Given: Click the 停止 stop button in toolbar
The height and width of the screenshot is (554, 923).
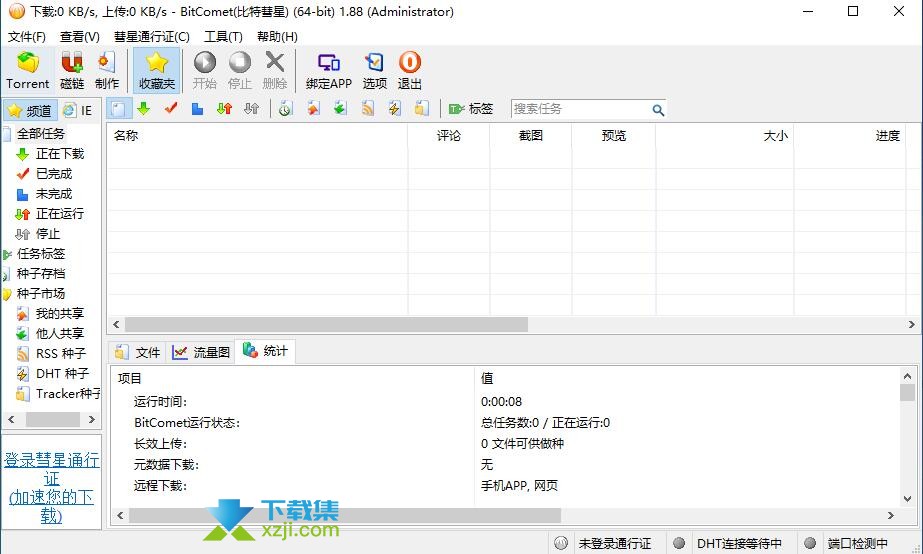Looking at the screenshot, I should click(x=240, y=71).
